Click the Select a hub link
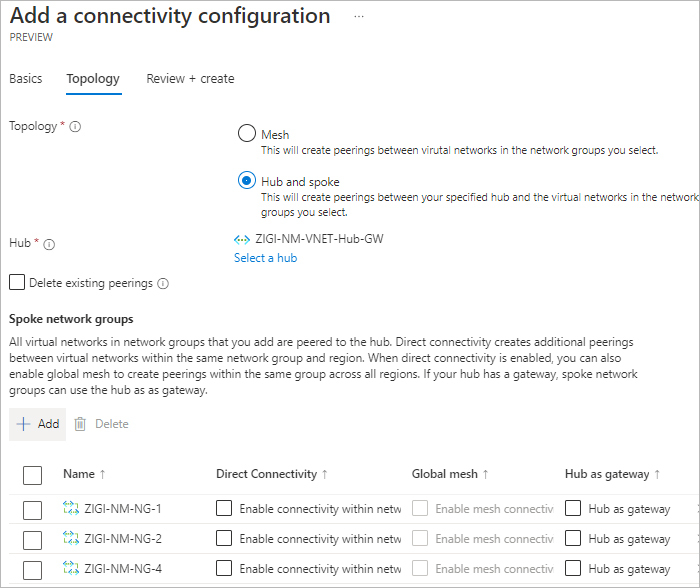 [x=266, y=258]
